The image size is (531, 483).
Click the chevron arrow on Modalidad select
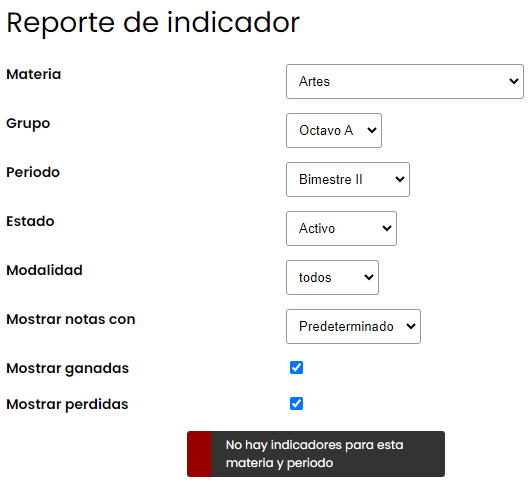[369, 277]
